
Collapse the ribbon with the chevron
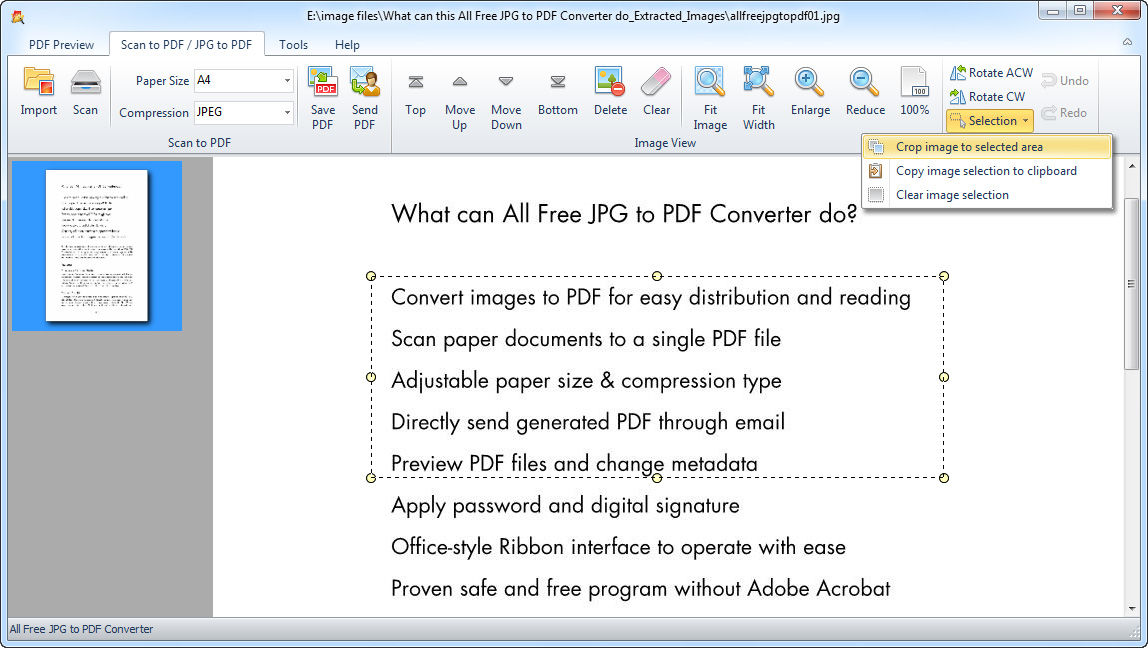1128,42
